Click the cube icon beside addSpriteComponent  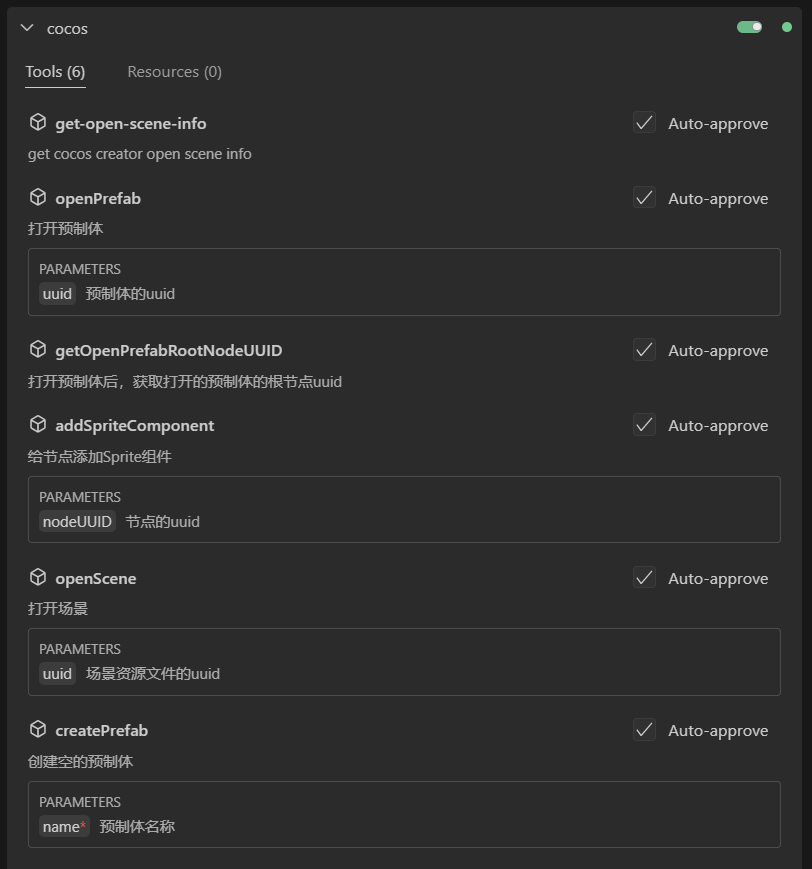pyautogui.click(x=38, y=425)
